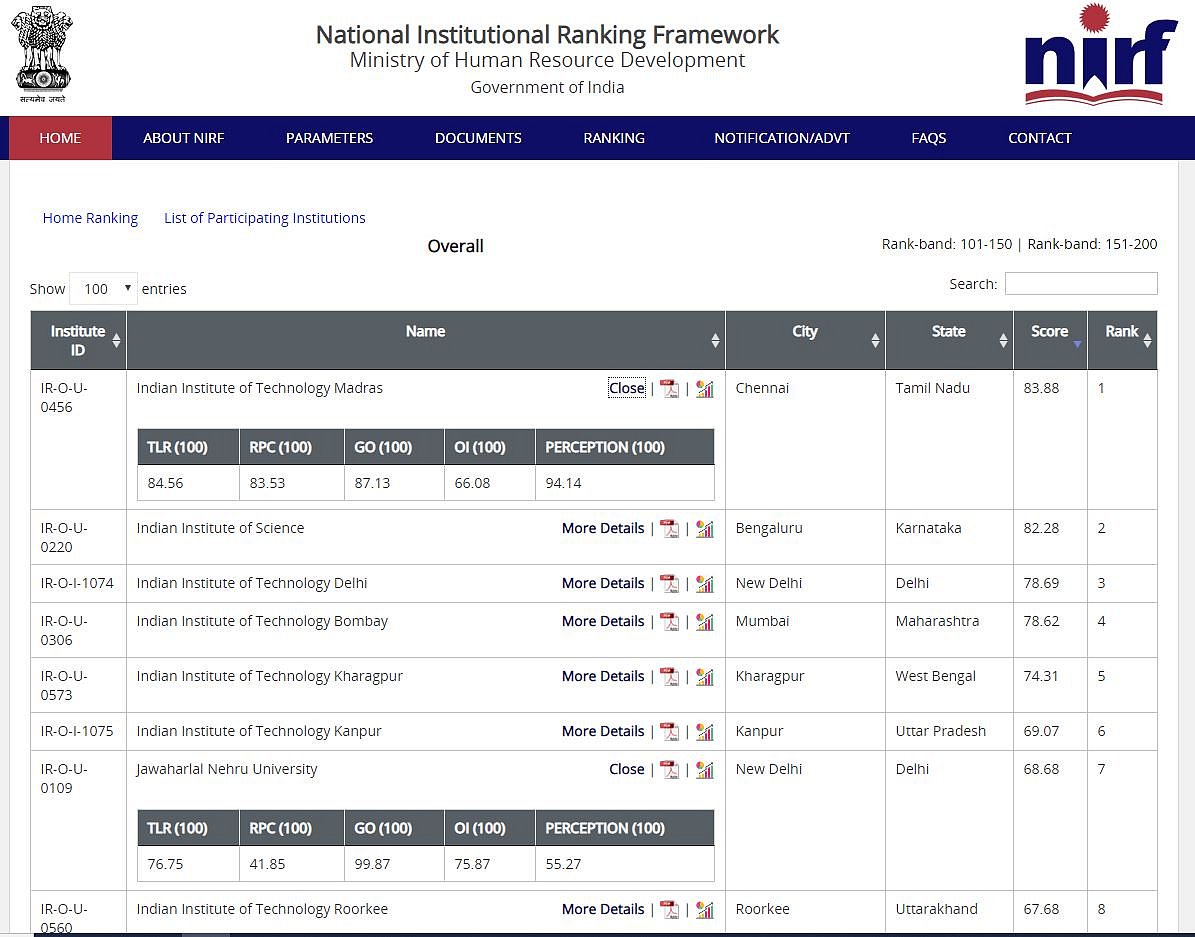Open chart icon for Indian Institute of Science
Viewport: 1195px width, 937px height.
(705, 529)
